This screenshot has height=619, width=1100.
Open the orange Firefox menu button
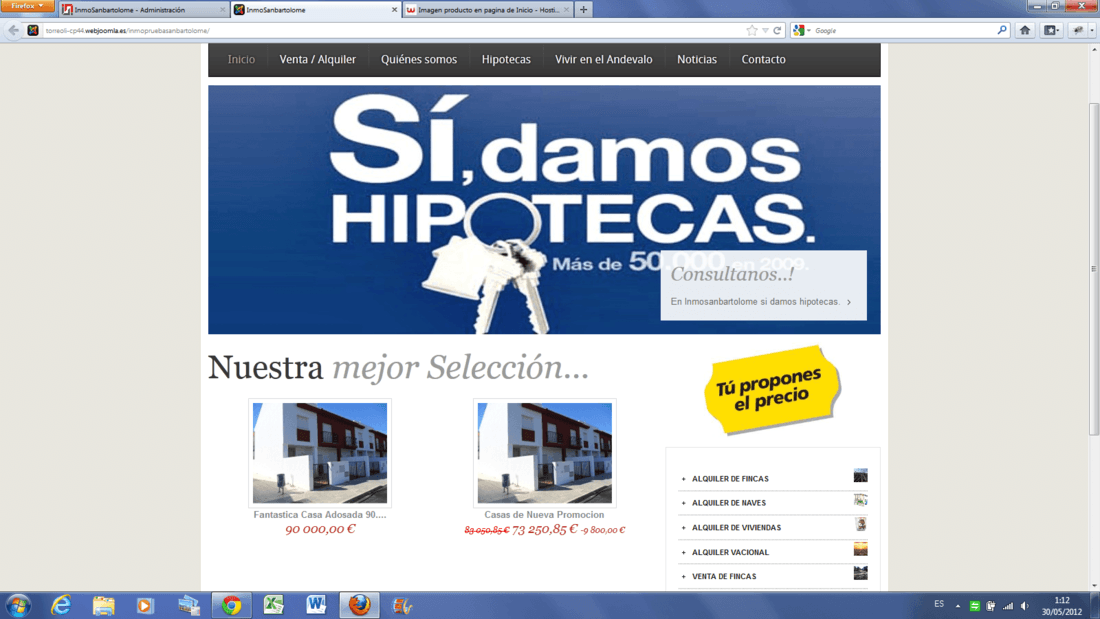pos(27,6)
